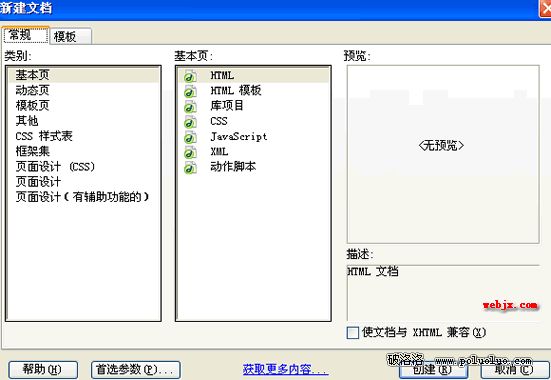Click the JavaScript file icon
Image resolution: width=551 pixels, height=380 pixels.
190,137
